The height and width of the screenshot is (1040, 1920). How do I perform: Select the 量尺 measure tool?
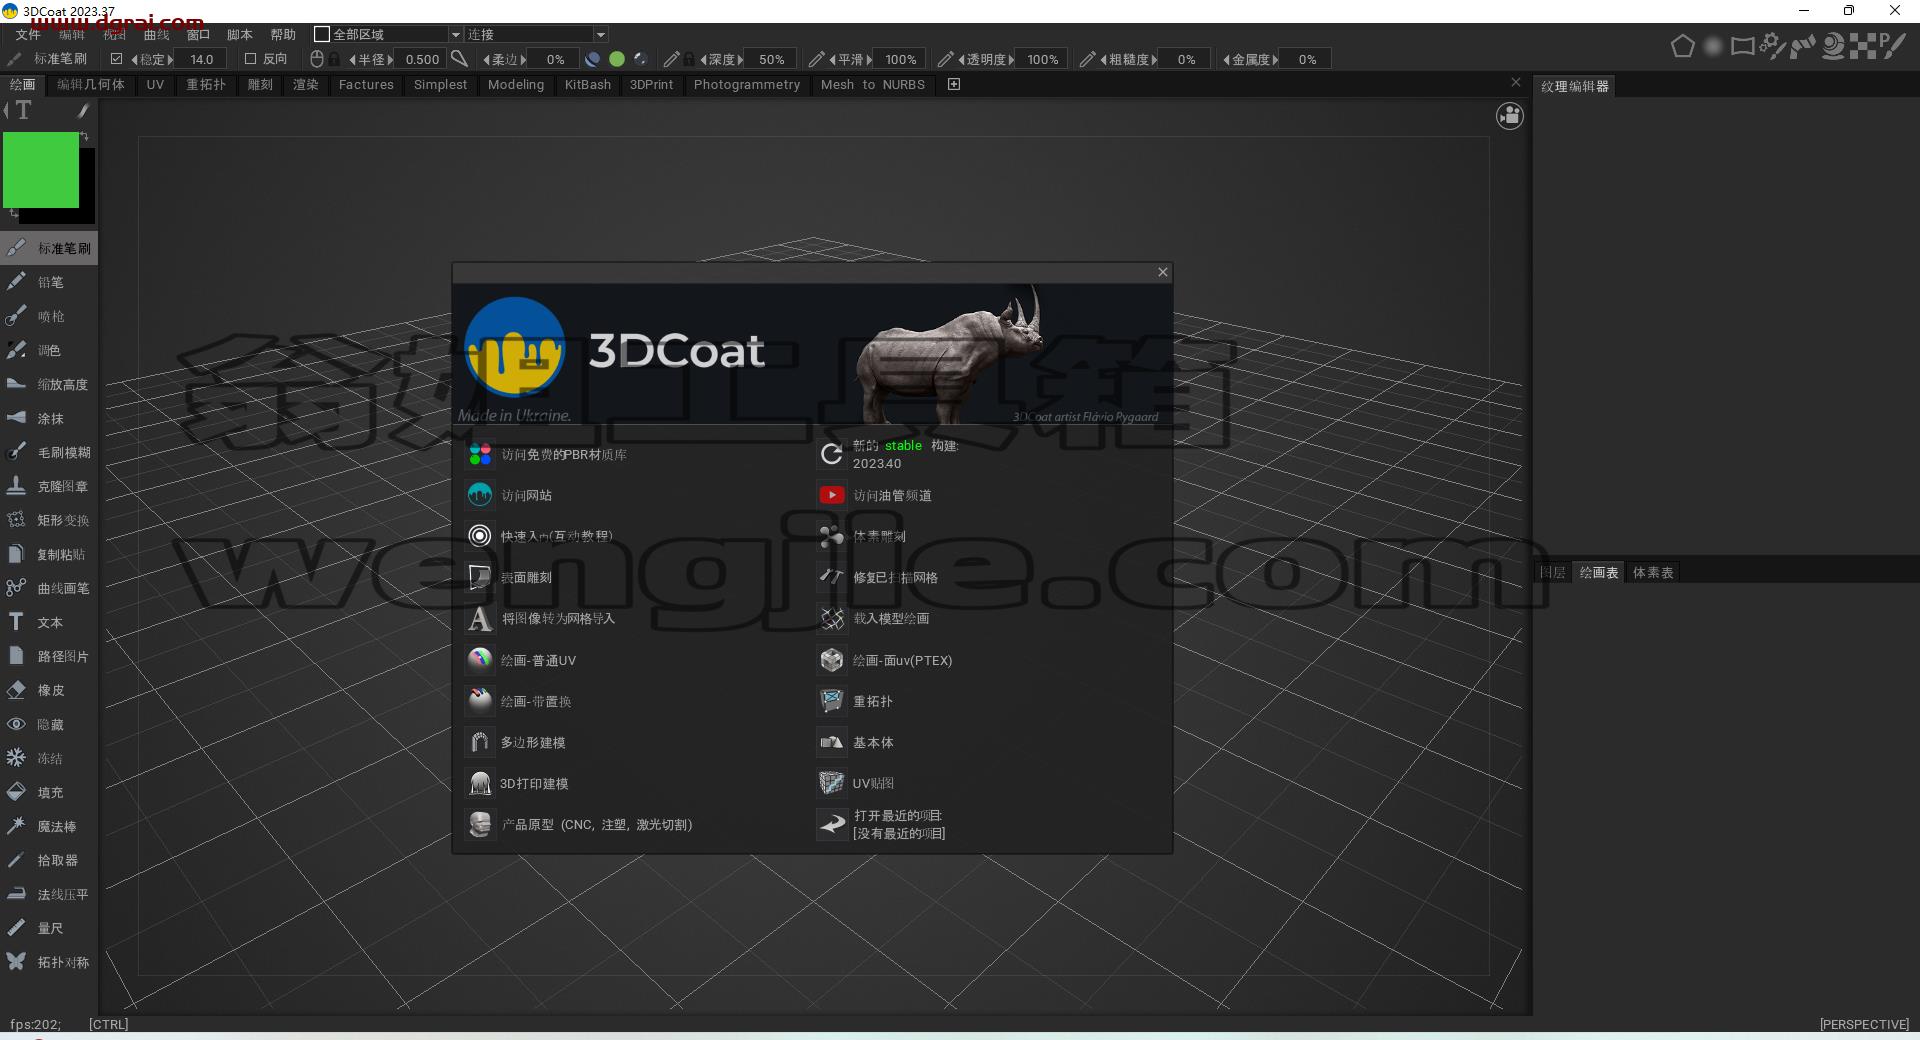tap(49, 928)
